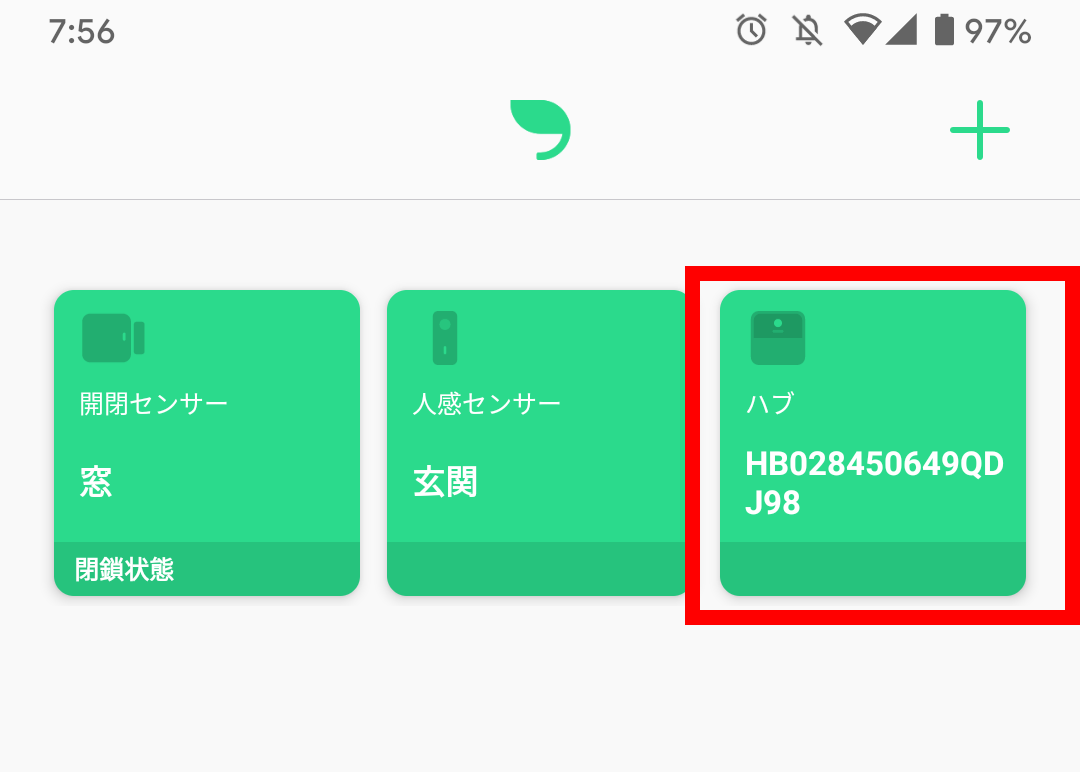Select the ハブ label

pos(770,403)
